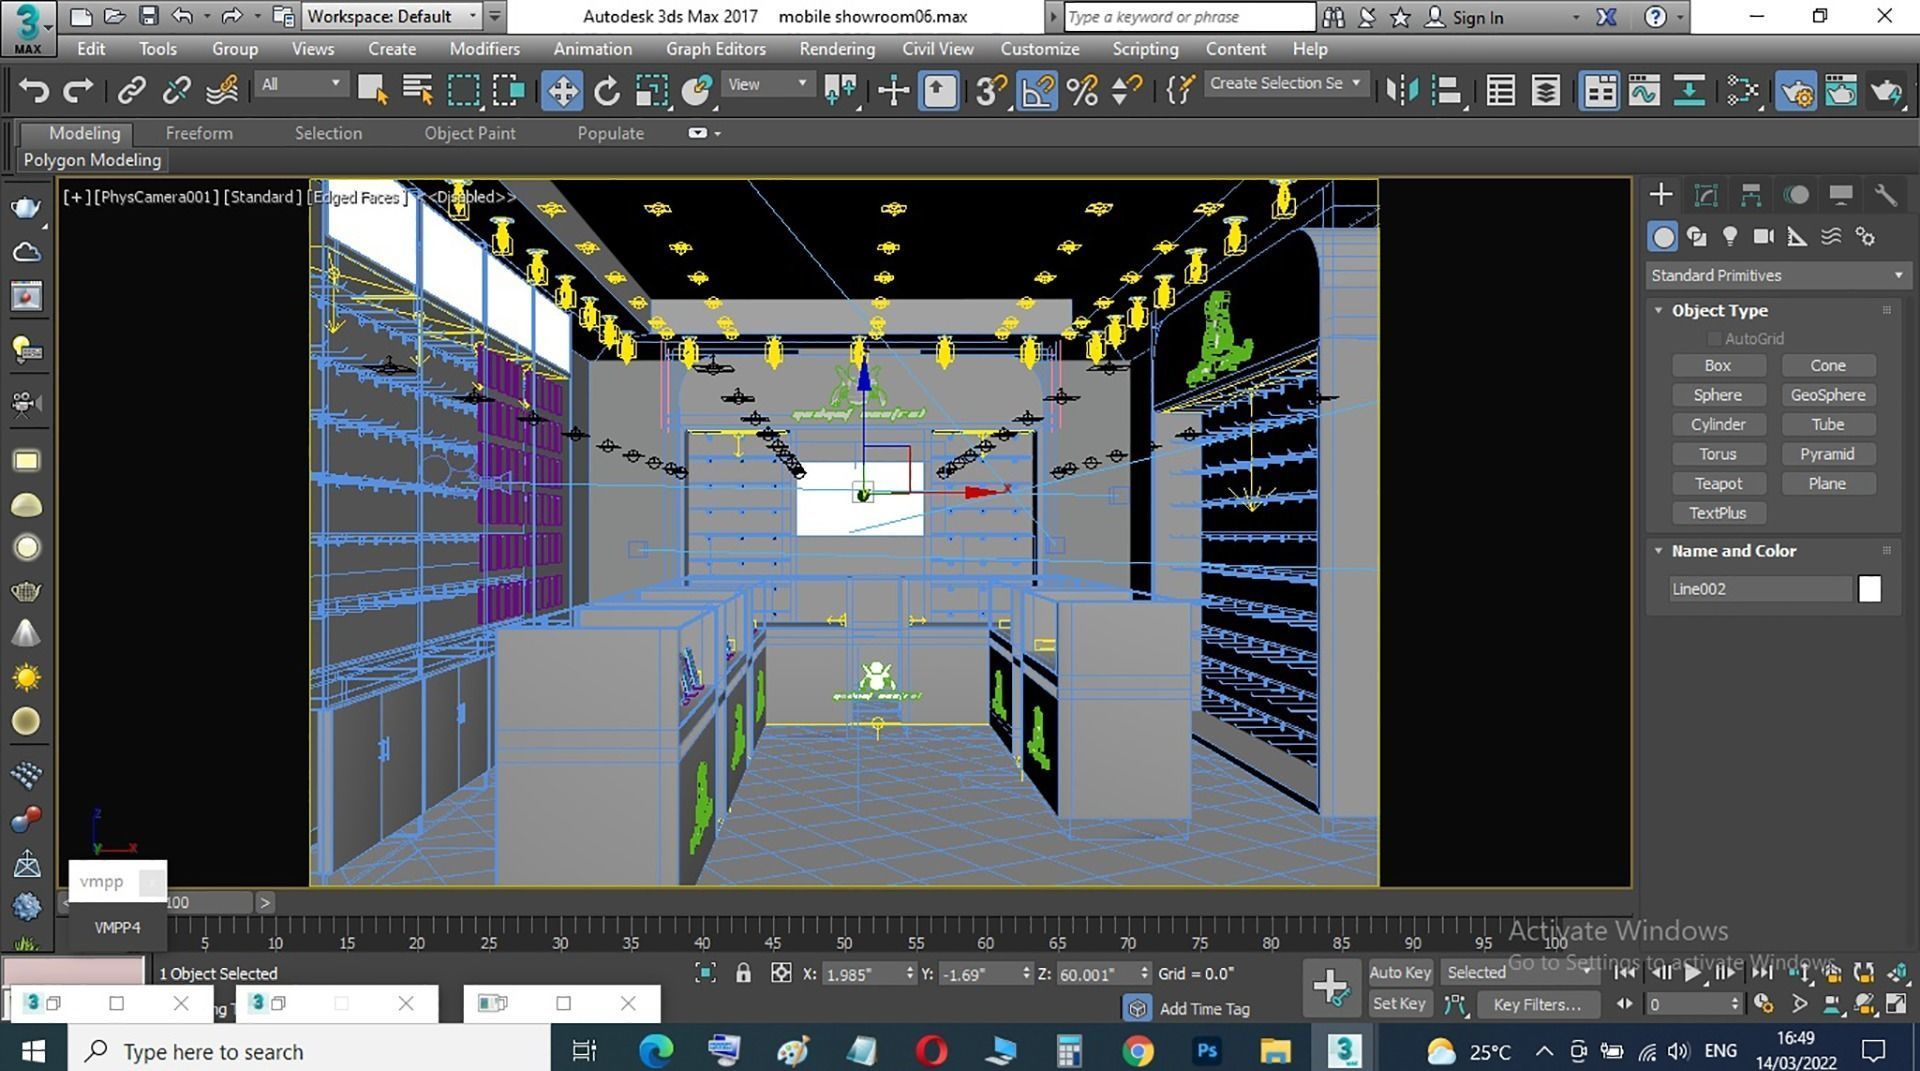Open the Selected key filter dropdown
Viewport: 1920px width, 1071px height.
point(1518,972)
